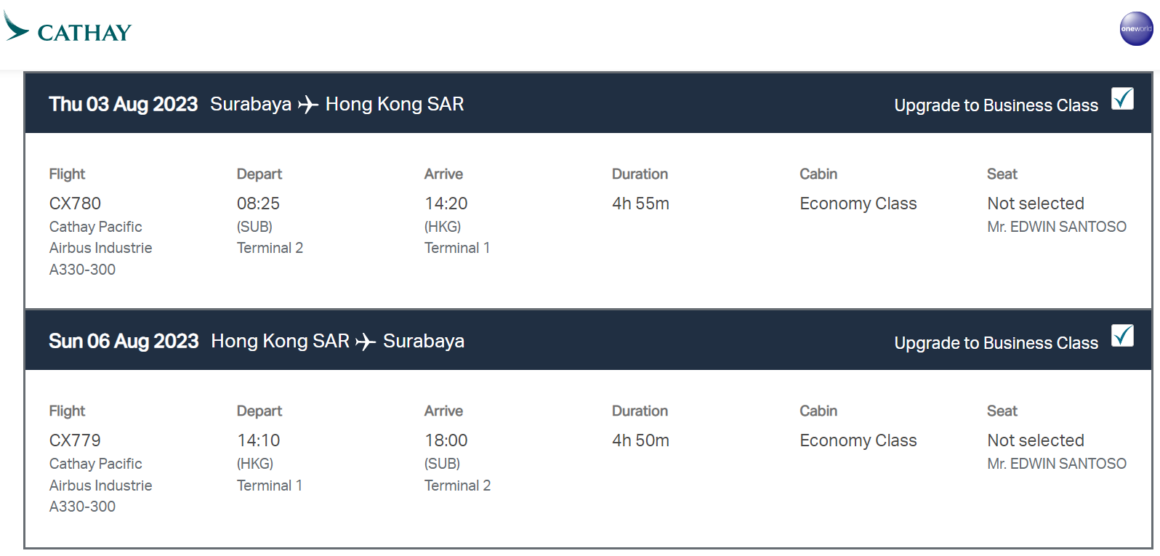Screen dimensions: 1160x556
Task: Click Upgrade to Business Class label for return flight
Action: click(996, 343)
